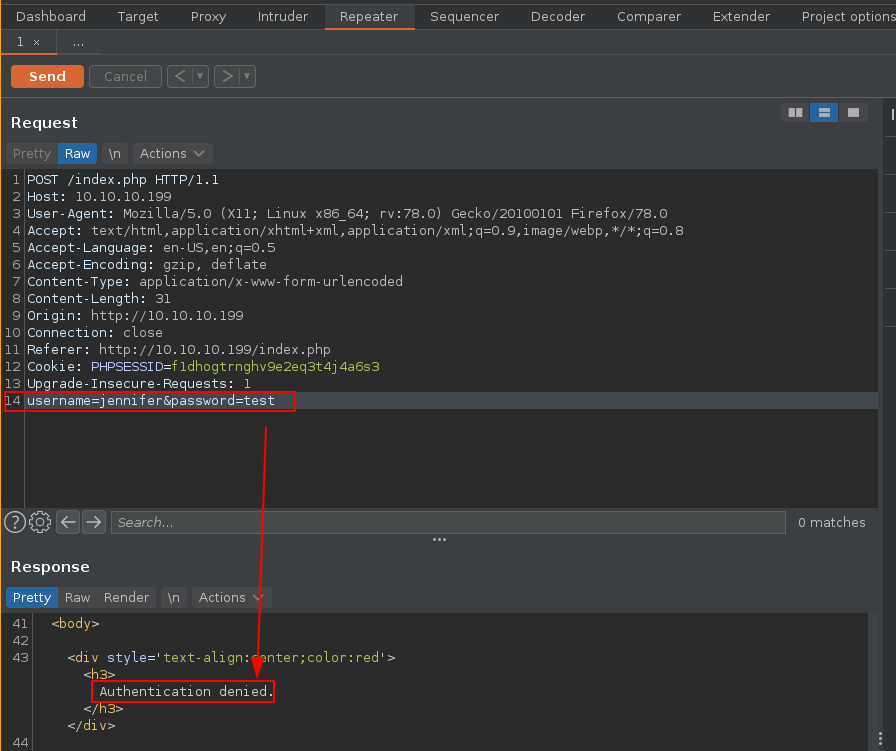Toggle \n non-printable characters in Response

point(174,597)
